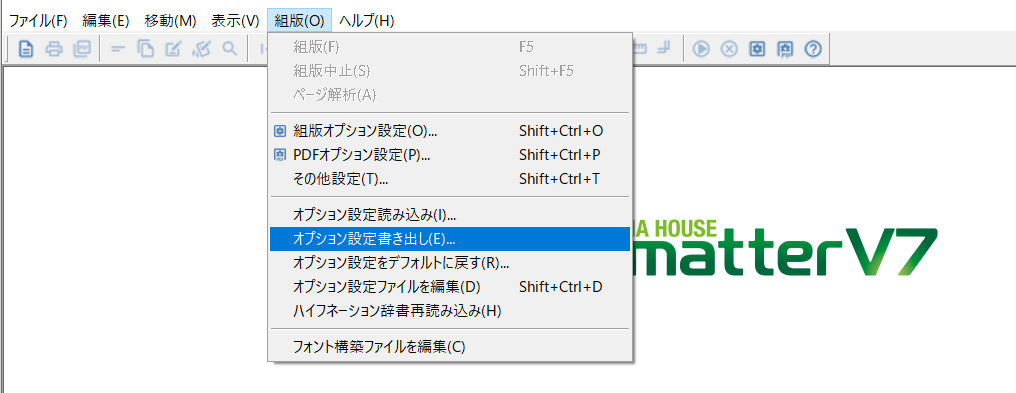1016x393 pixels.
Task: Open formatter option settings toolbar gear icon
Action: [x=757, y=49]
